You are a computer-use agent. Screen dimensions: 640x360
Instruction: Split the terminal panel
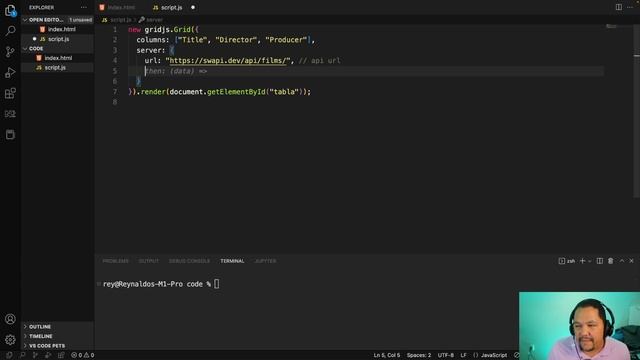point(600,261)
